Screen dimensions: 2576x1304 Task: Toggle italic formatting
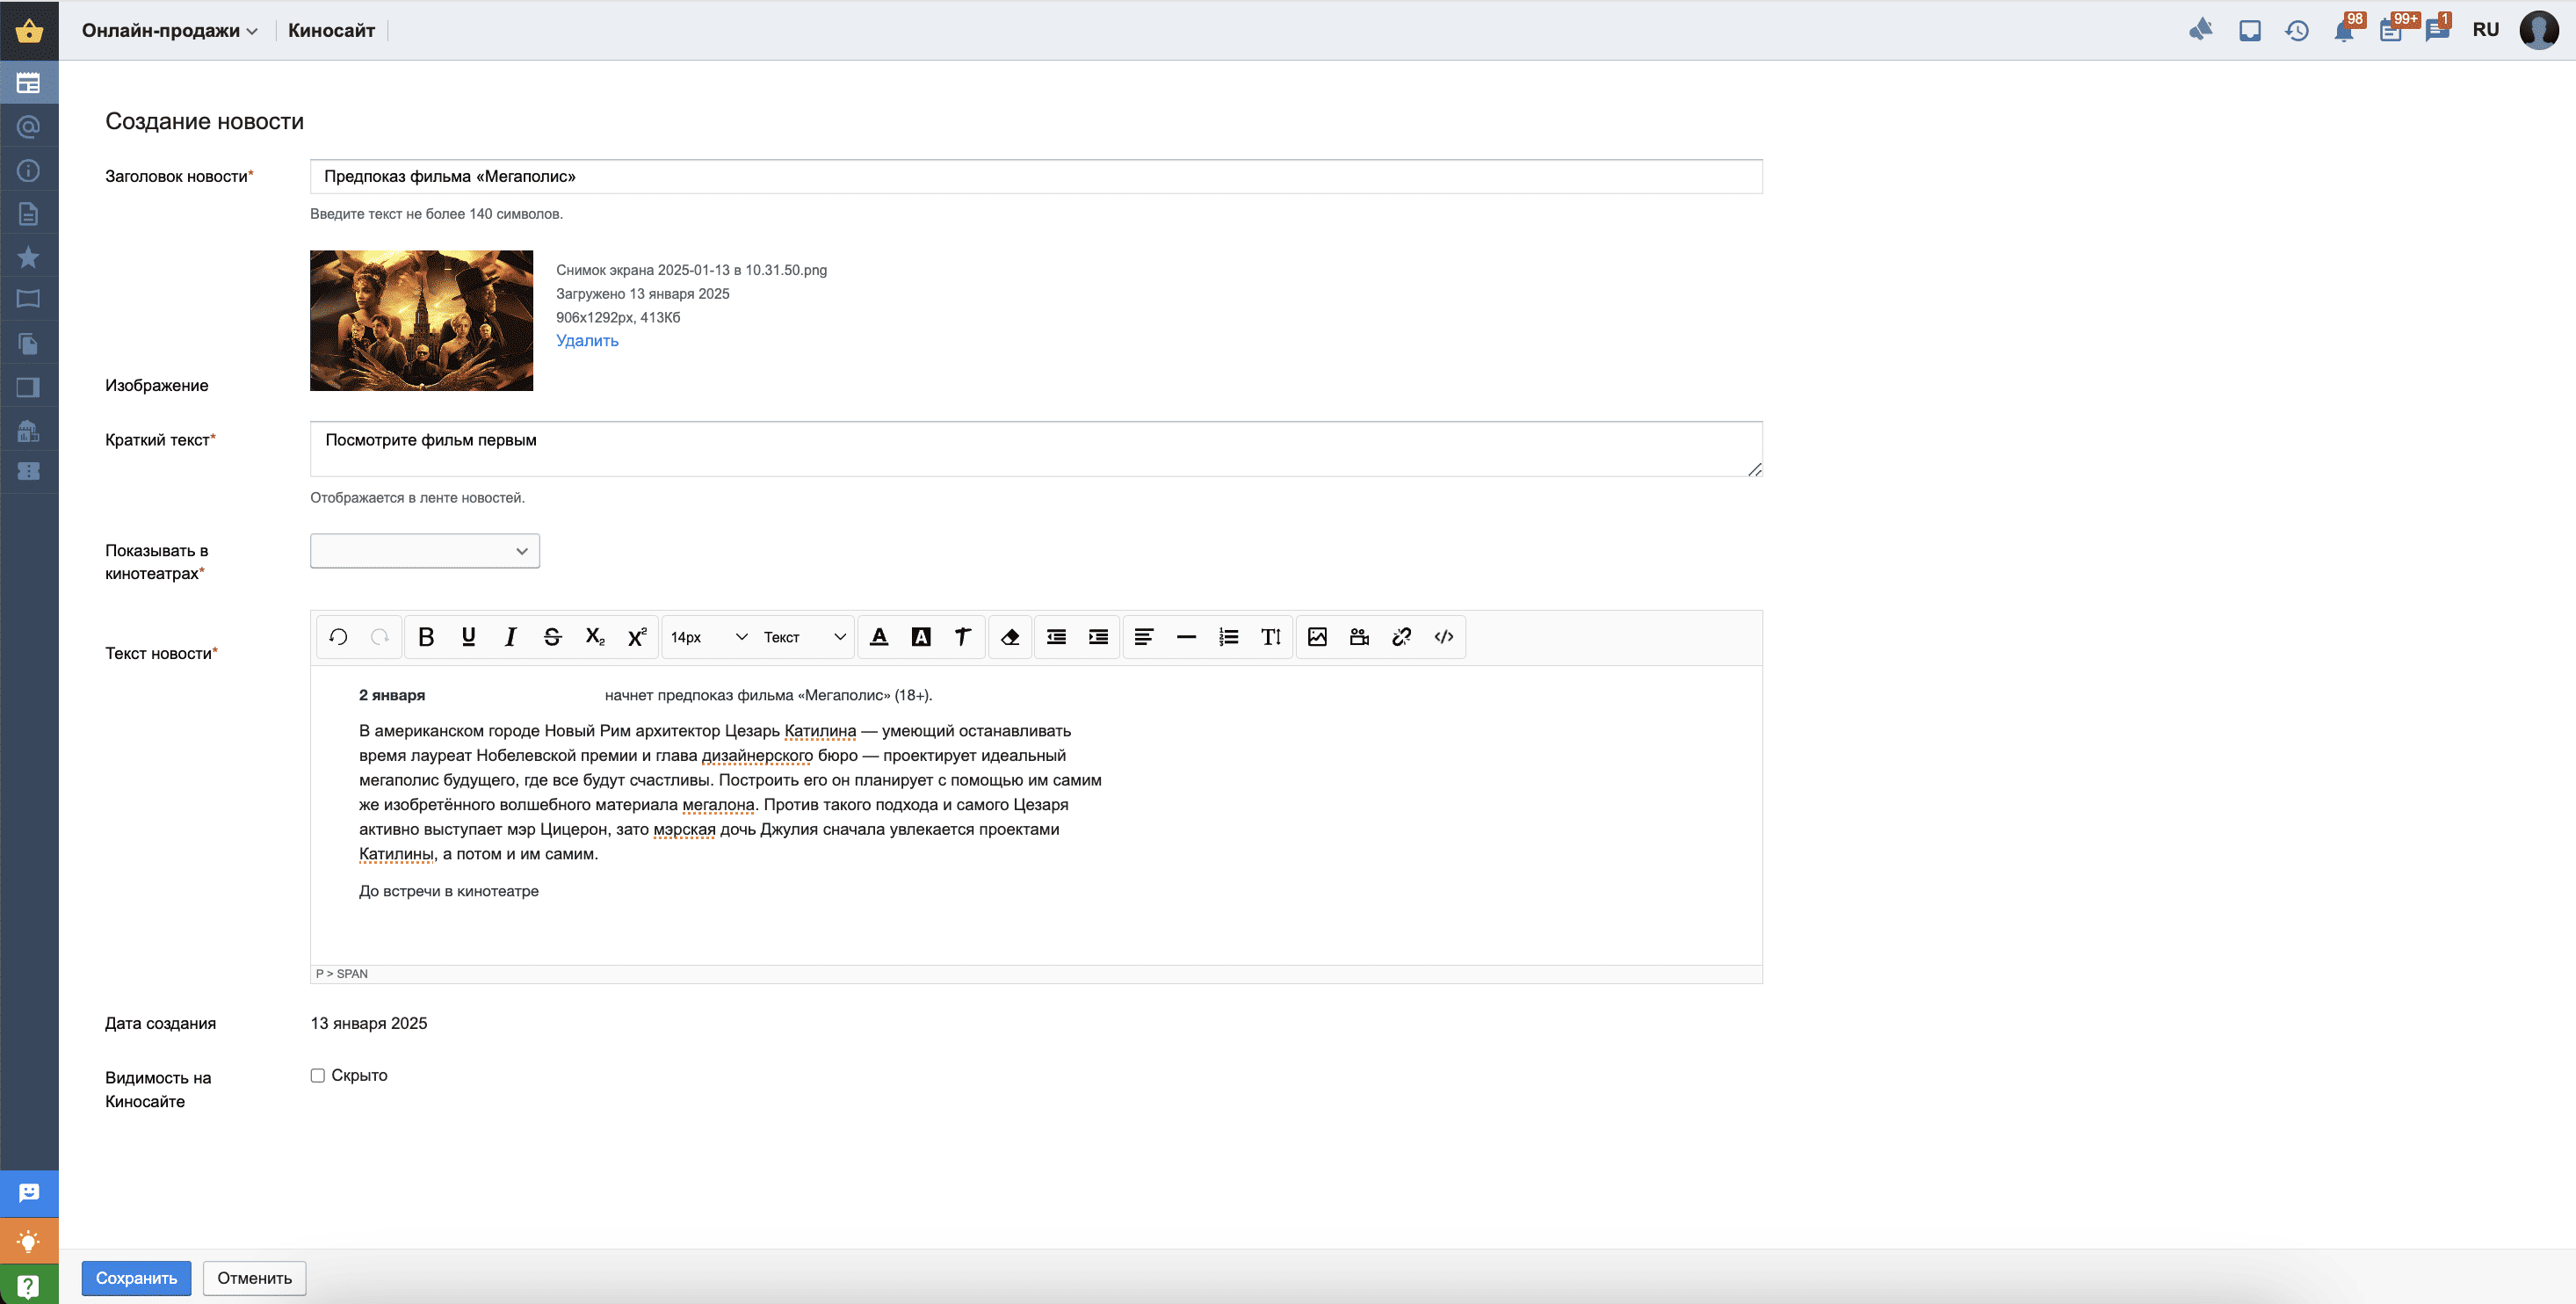coord(510,637)
